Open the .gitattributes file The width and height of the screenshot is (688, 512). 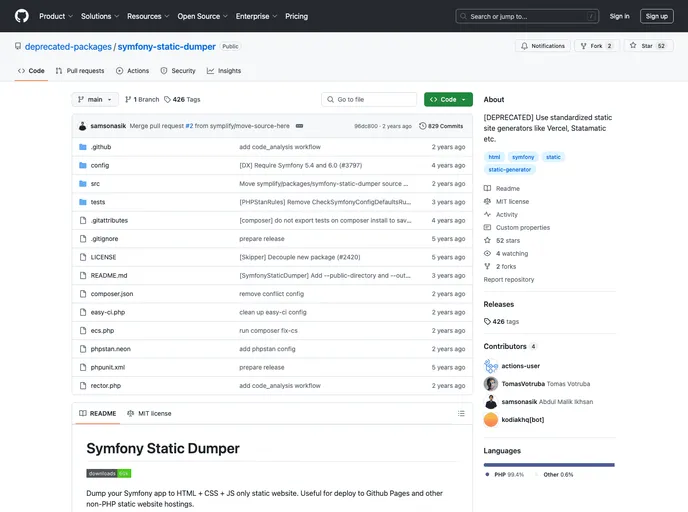[x=109, y=221]
